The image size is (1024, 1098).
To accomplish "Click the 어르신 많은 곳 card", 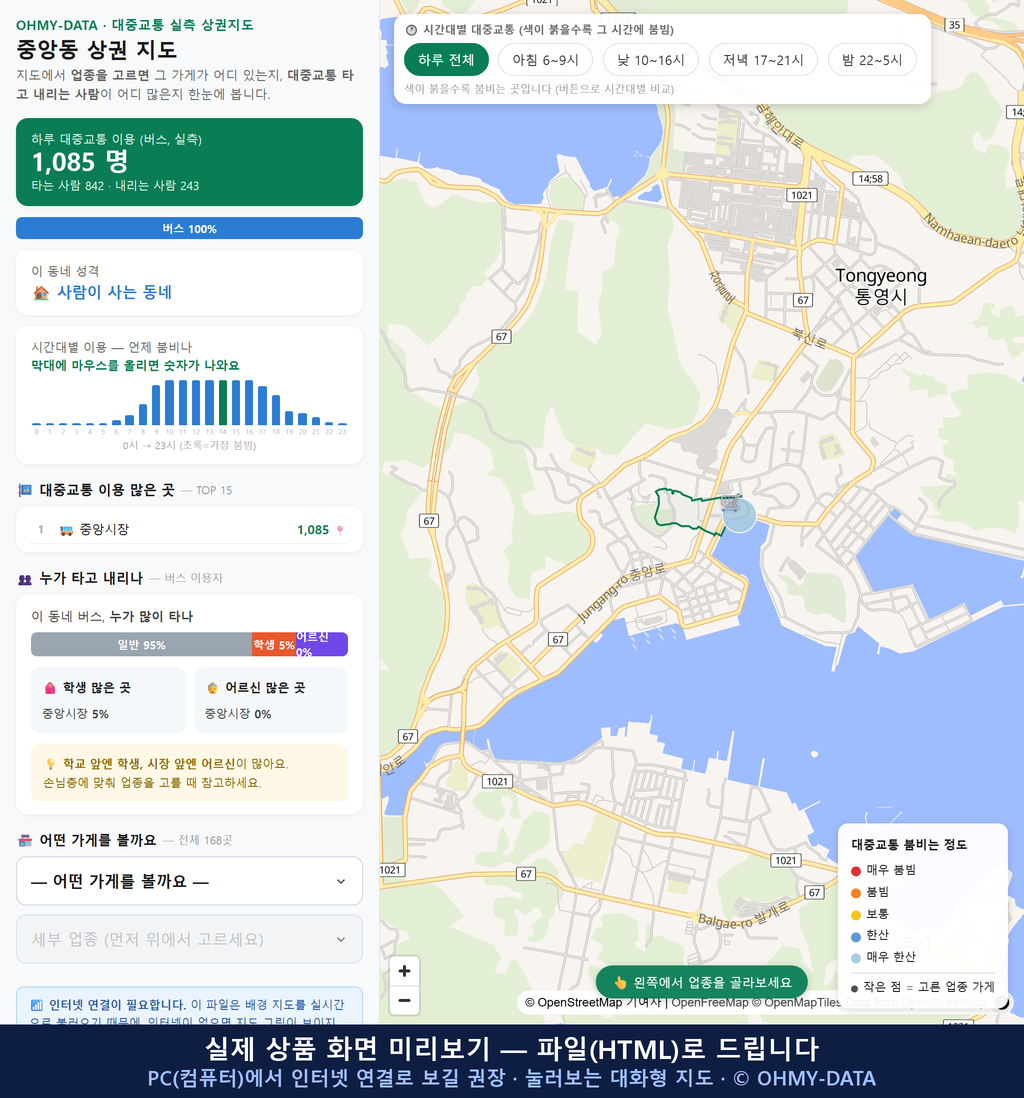I will click(271, 700).
